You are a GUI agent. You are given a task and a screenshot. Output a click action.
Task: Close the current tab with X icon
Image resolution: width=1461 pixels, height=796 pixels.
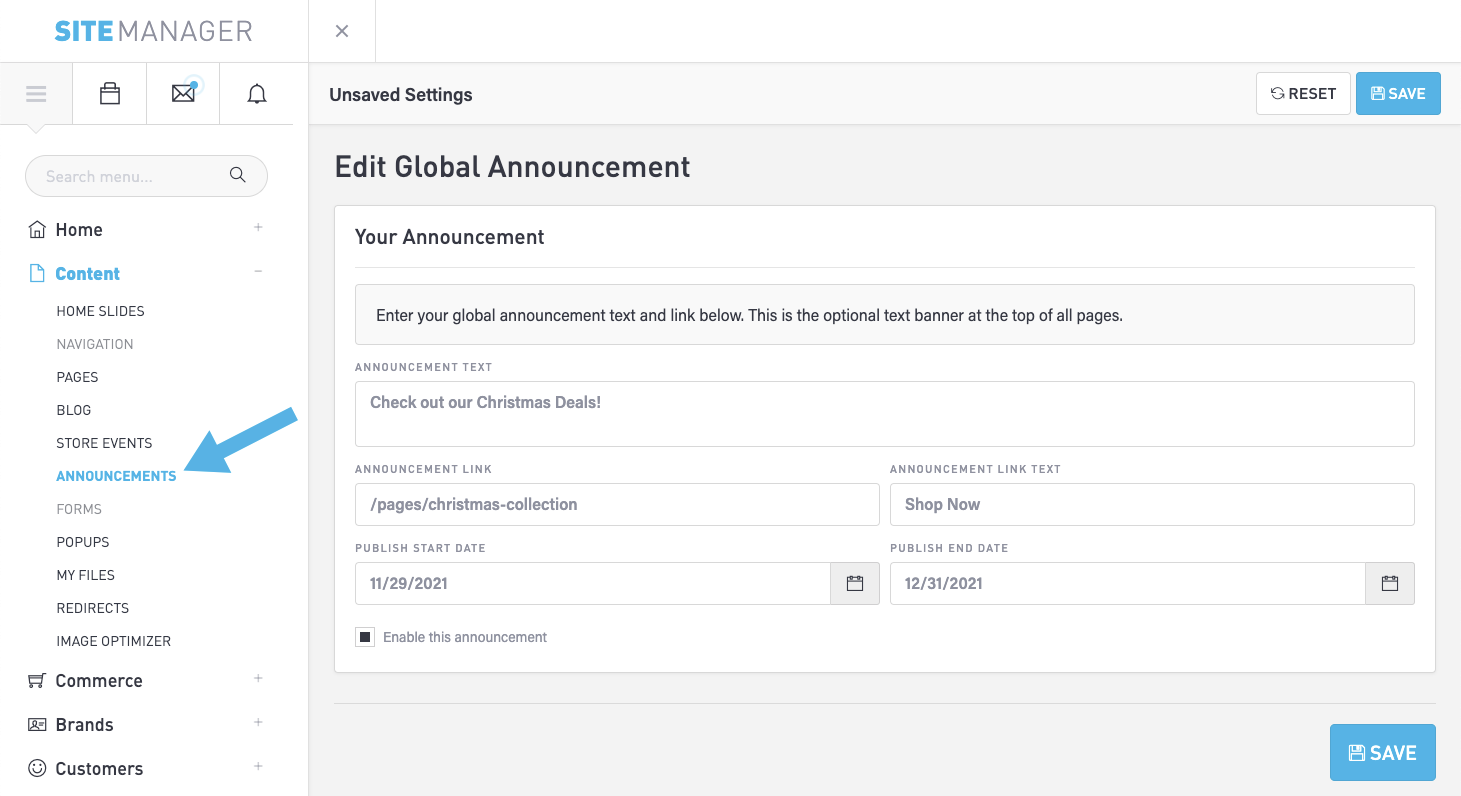pos(342,31)
